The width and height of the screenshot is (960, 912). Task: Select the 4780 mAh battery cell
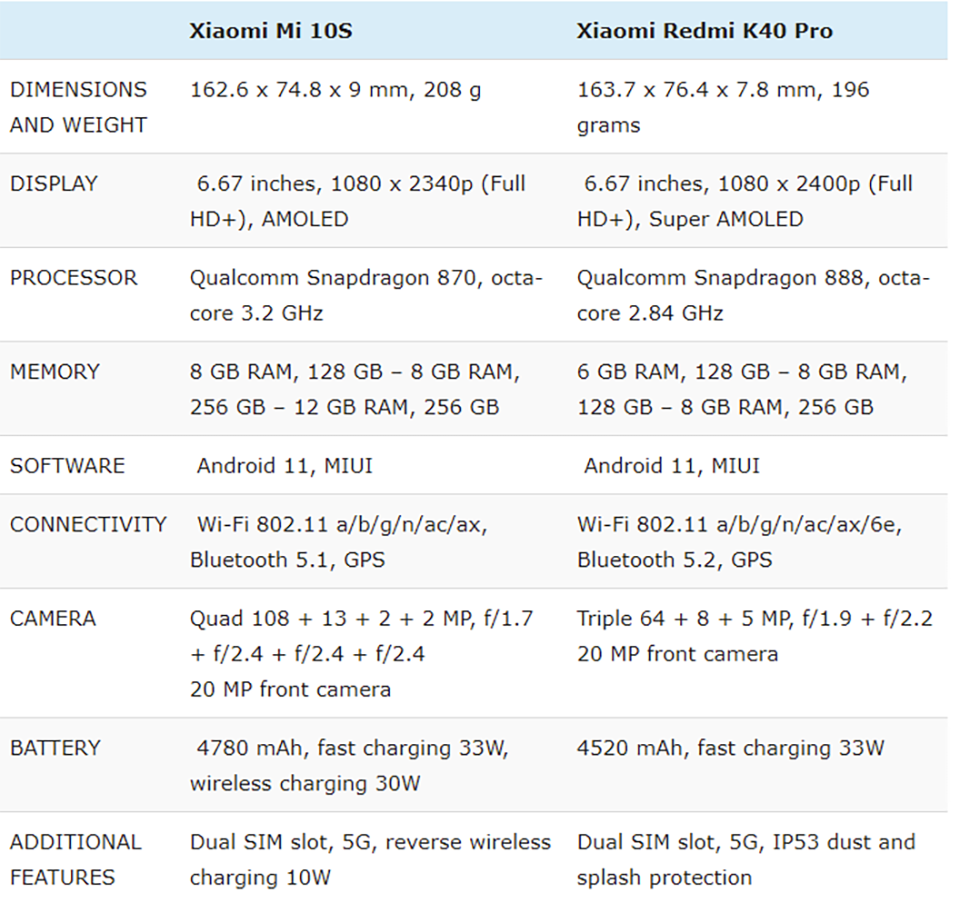coord(349,766)
